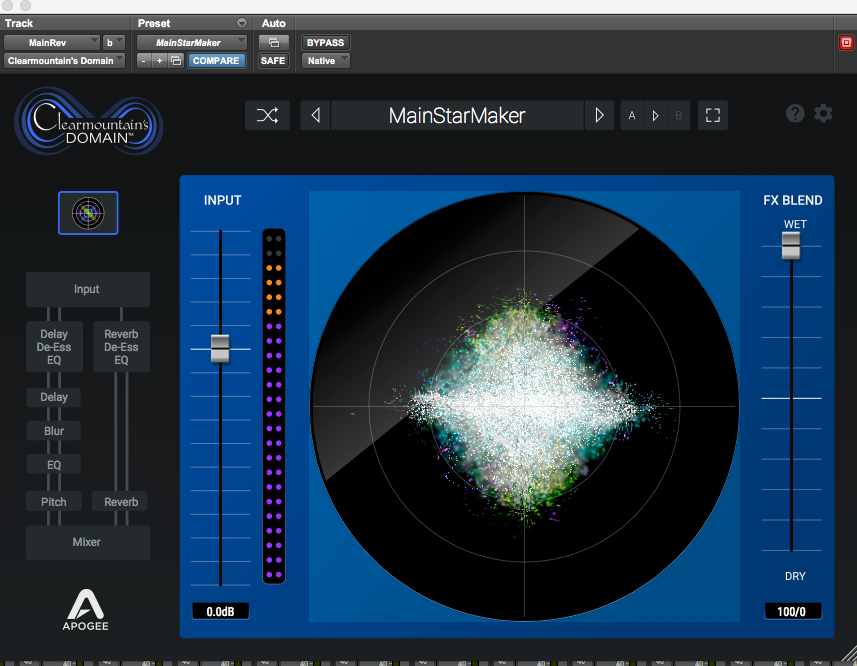The height and width of the screenshot is (666, 857).
Task: Open the Reverb module
Action: [121, 502]
